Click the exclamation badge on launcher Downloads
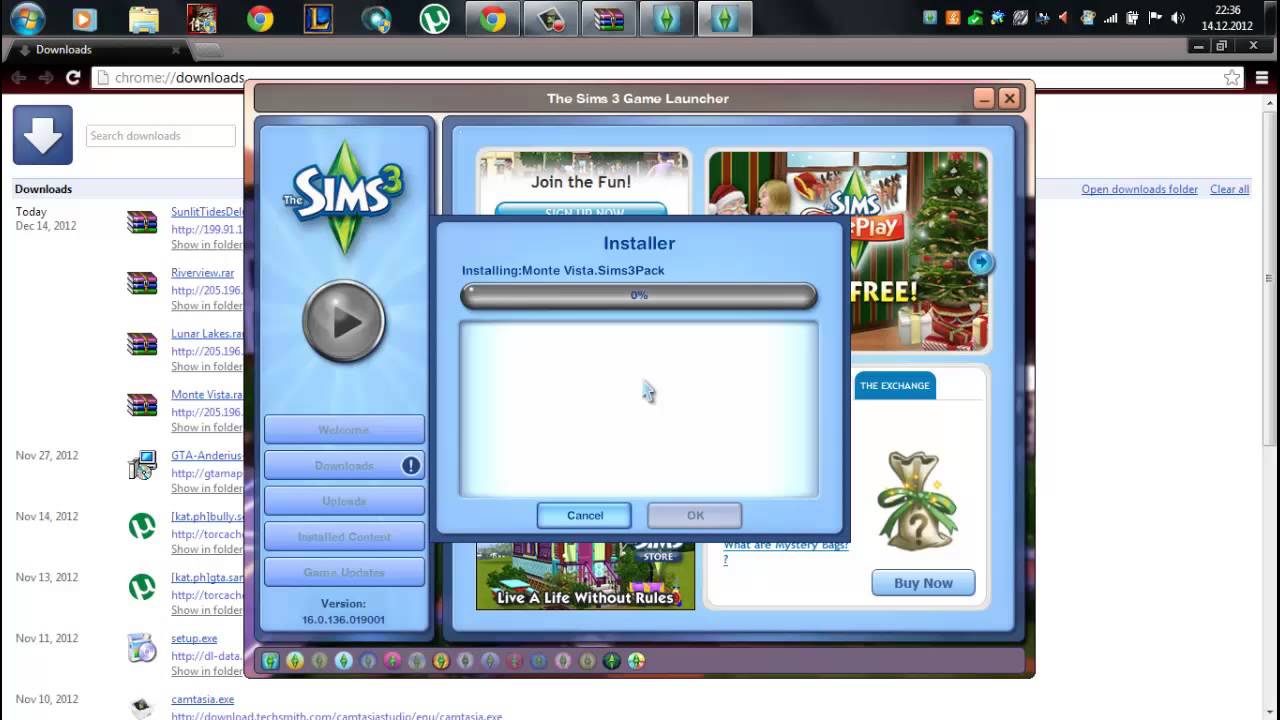 (x=411, y=465)
